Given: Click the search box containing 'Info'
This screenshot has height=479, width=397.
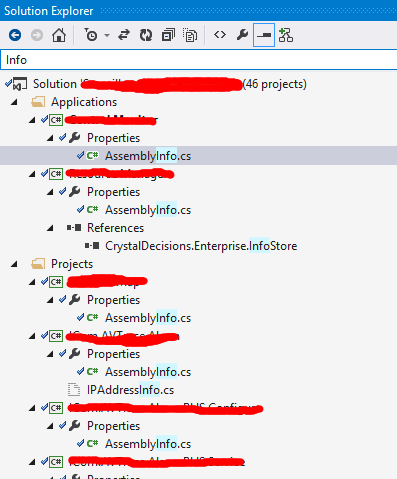Looking at the screenshot, I should (199, 60).
